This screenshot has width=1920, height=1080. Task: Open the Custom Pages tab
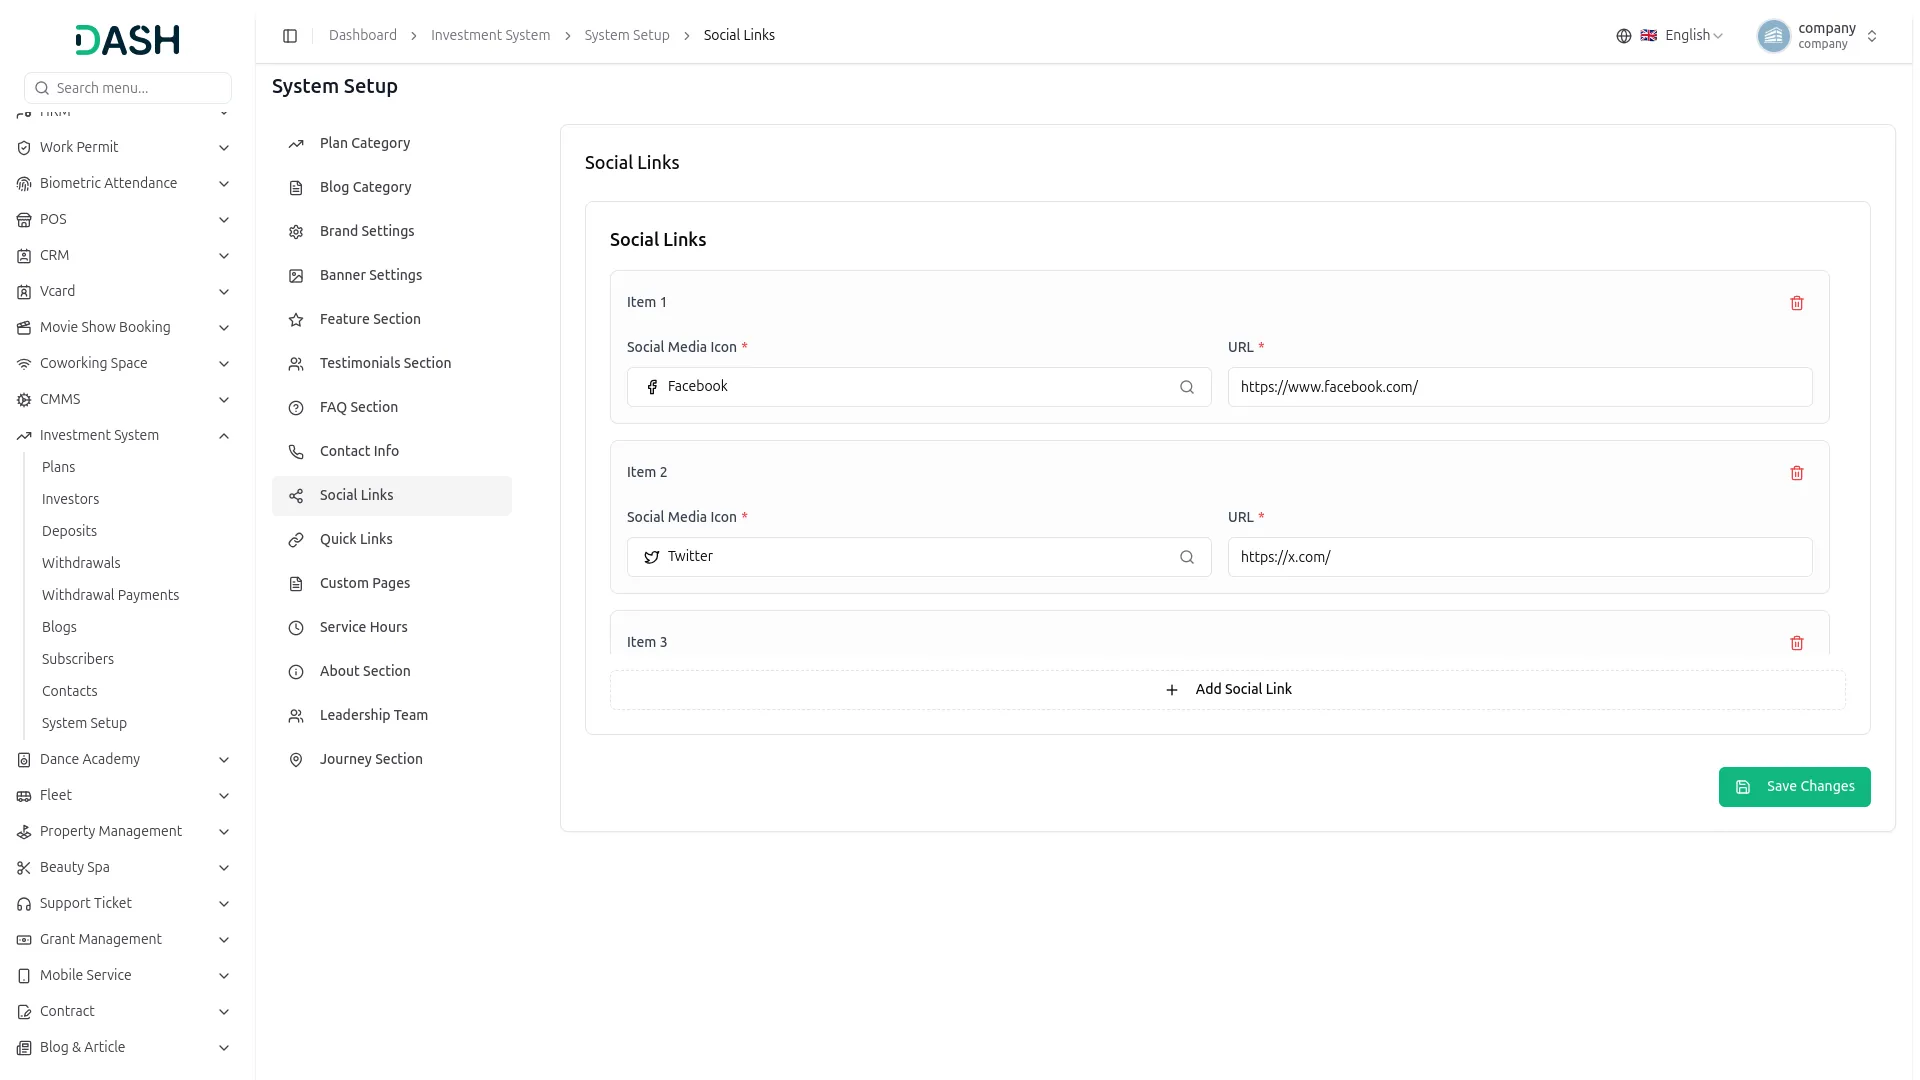pos(392,584)
